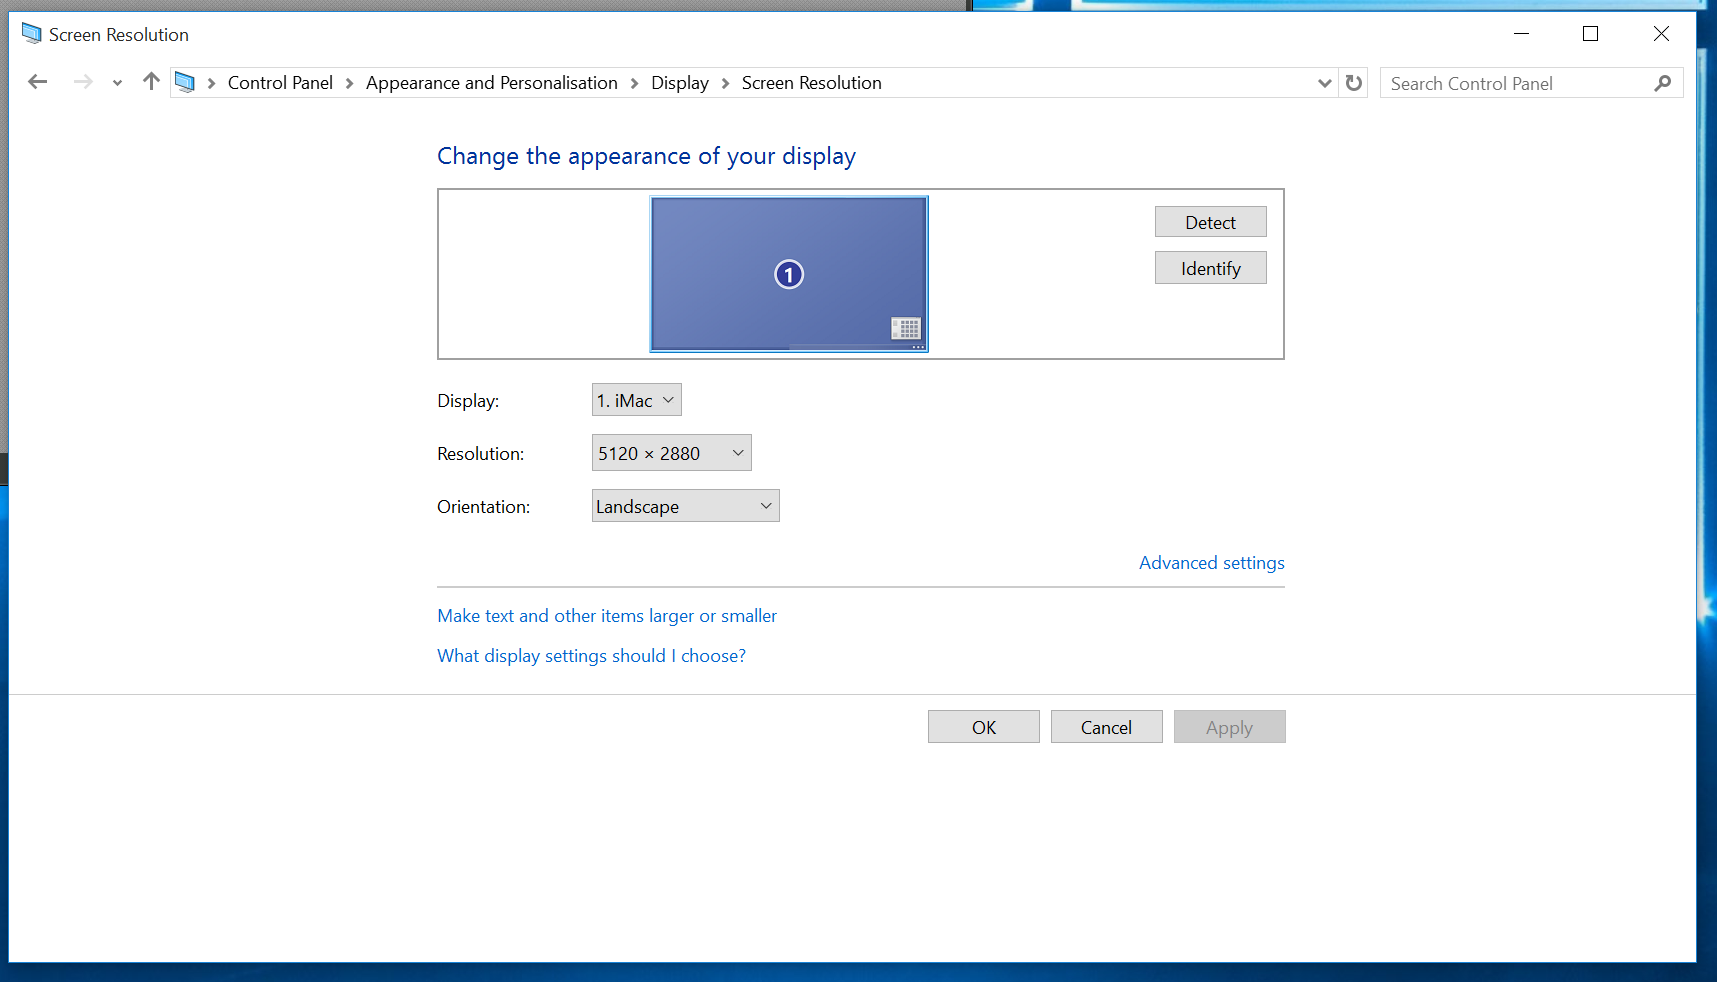Screen dimensions: 1717x982
Task: Click the Identify button
Action: point(1210,268)
